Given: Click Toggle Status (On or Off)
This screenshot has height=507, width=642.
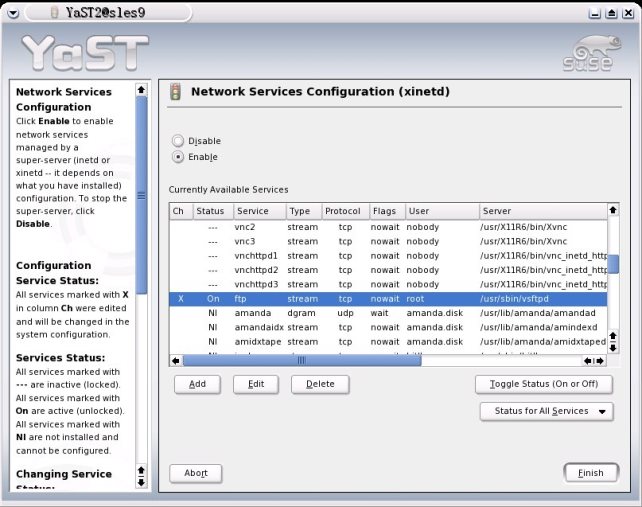Looking at the screenshot, I should click(x=544, y=384).
